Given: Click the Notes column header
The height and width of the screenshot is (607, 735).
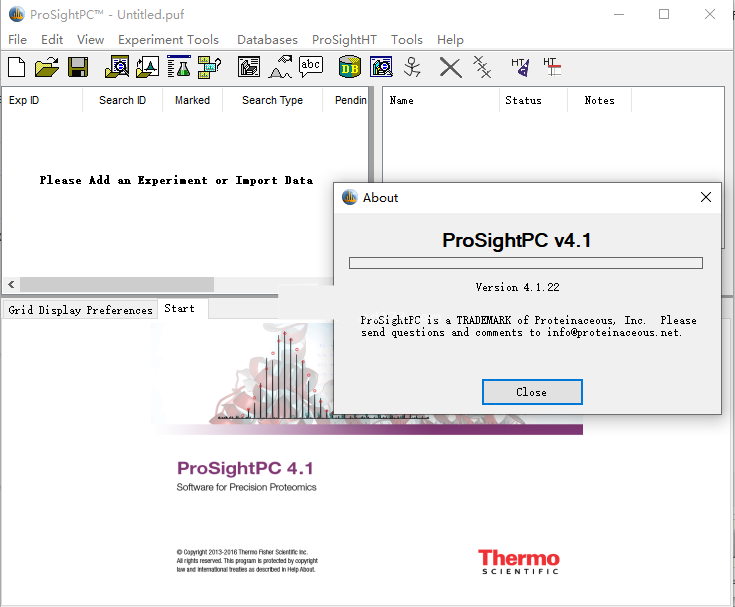Looking at the screenshot, I should point(600,100).
